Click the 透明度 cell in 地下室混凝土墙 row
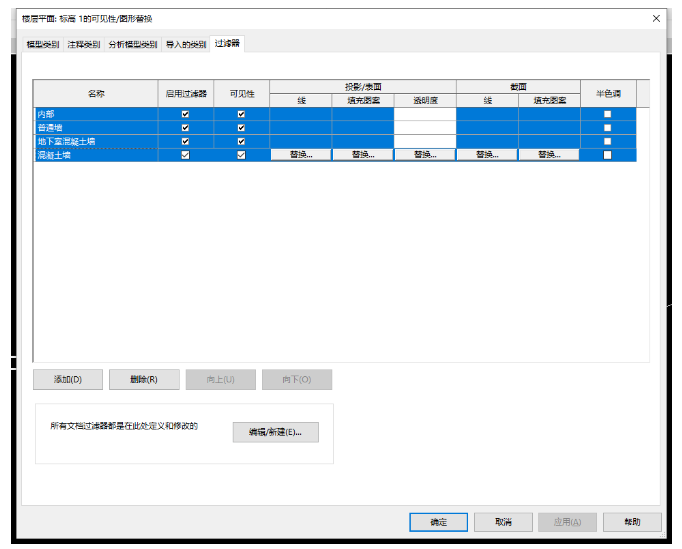Screen dimensions: 682x549 pyautogui.click(x=425, y=141)
